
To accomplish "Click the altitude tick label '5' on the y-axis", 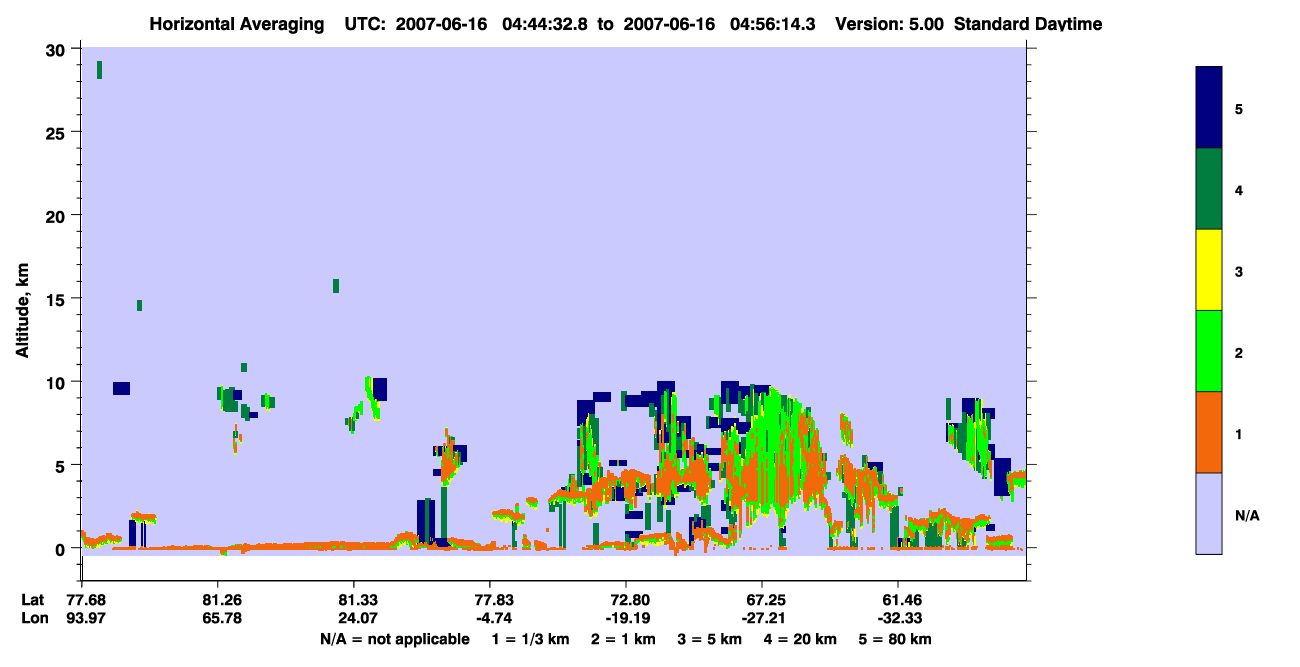I will [62, 465].
